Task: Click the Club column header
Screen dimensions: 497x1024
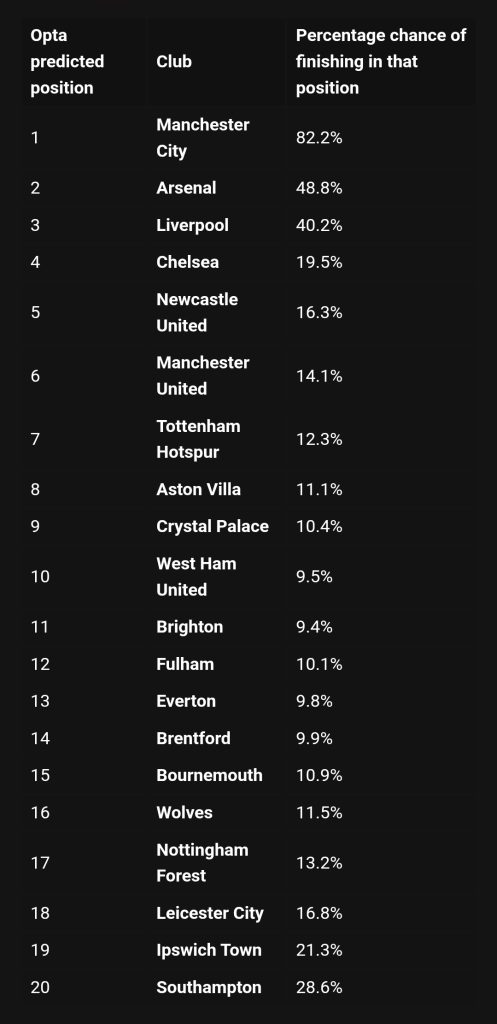Action: [x=174, y=61]
